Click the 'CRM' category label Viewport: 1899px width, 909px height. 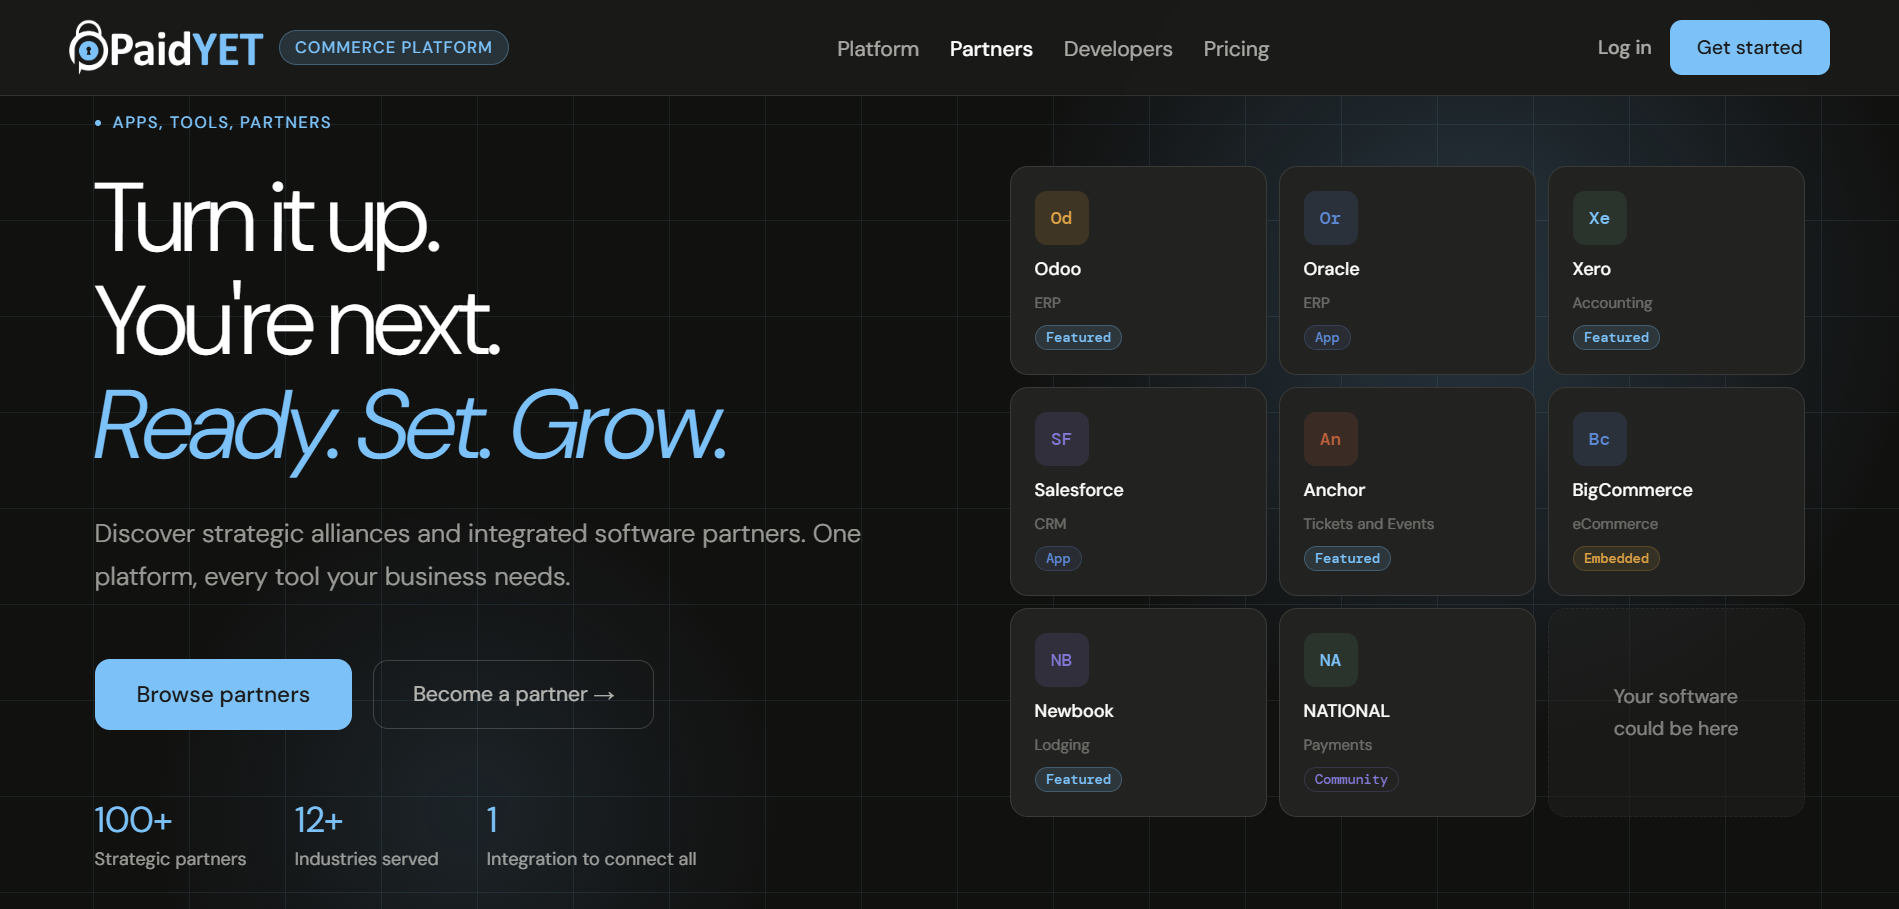1050,524
